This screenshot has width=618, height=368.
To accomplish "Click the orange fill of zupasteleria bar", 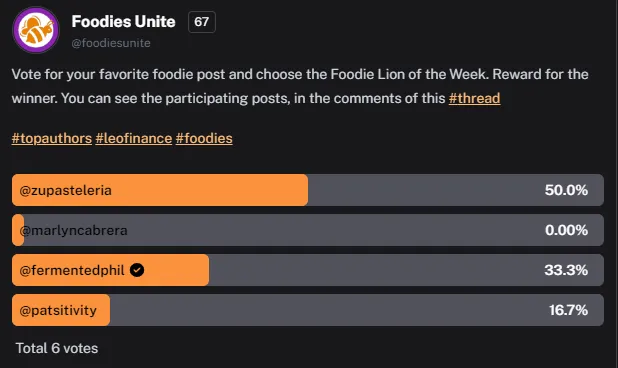I will tap(160, 190).
